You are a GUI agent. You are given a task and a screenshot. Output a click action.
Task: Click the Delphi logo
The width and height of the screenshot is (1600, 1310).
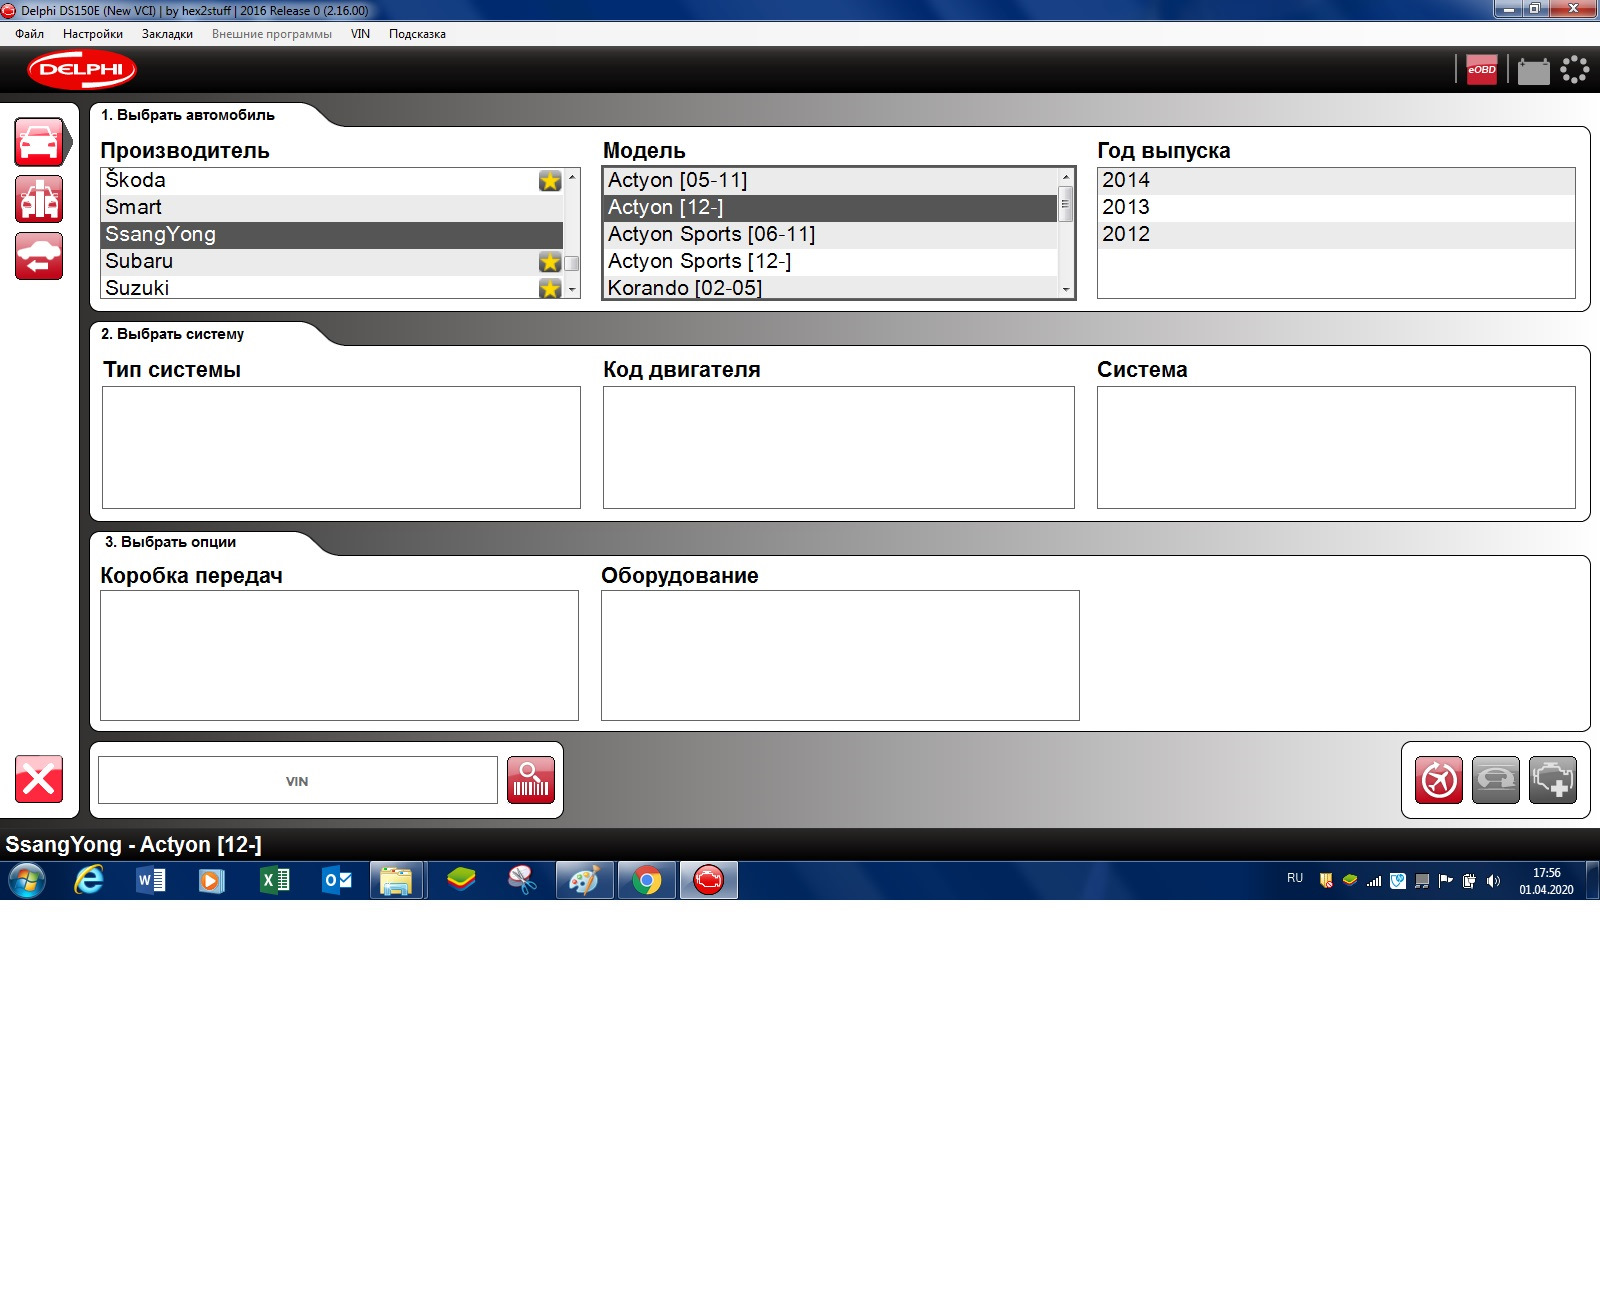pos(82,70)
